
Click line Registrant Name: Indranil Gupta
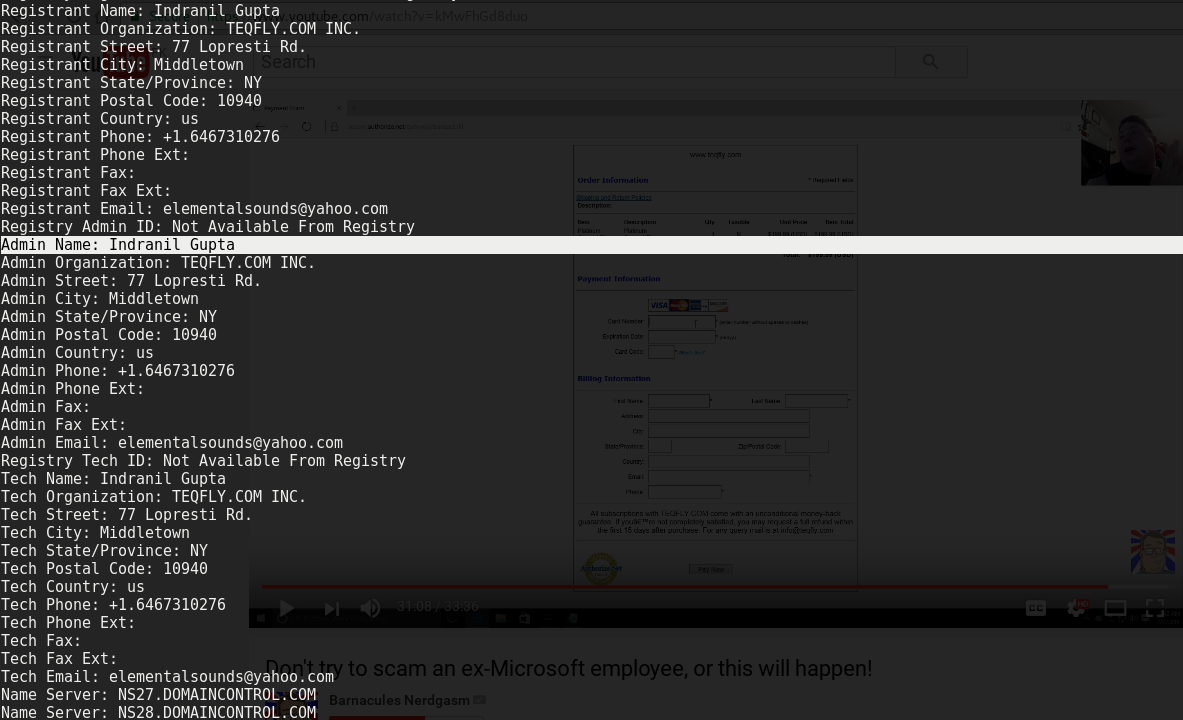[x=140, y=11]
